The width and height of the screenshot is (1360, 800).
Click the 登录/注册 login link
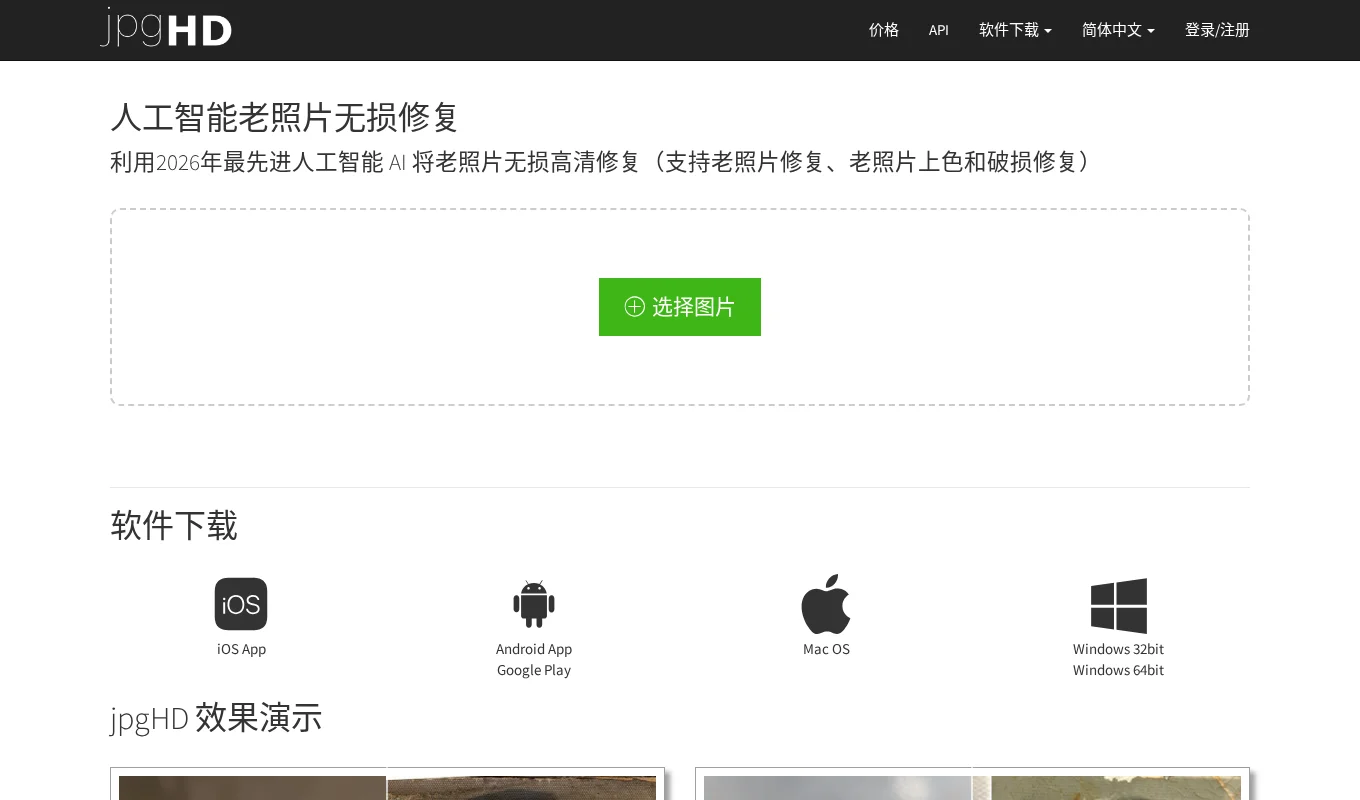pos(1217,30)
